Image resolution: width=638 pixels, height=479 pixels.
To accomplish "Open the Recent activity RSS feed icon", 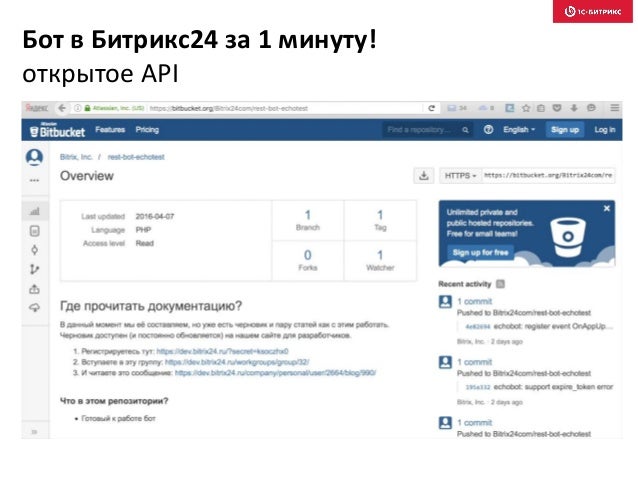I will coord(500,284).
